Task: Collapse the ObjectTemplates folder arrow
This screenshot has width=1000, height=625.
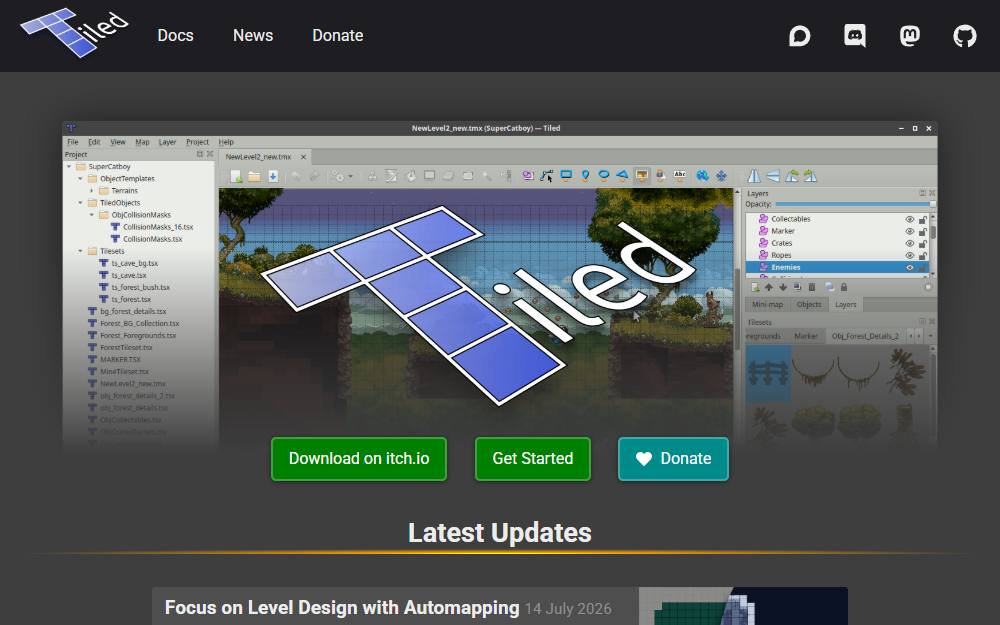Action: pos(80,179)
